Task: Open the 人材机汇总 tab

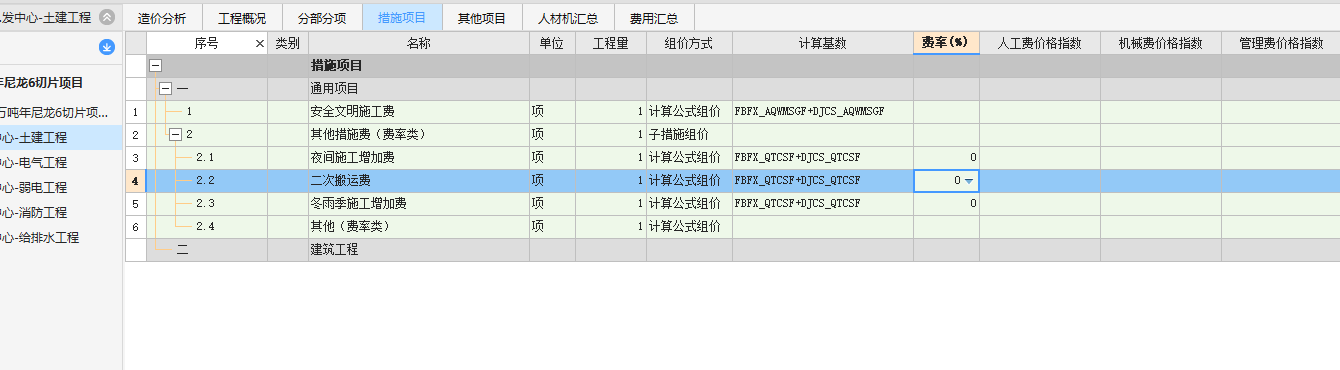Action: pyautogui.click(x=568, y=18)
